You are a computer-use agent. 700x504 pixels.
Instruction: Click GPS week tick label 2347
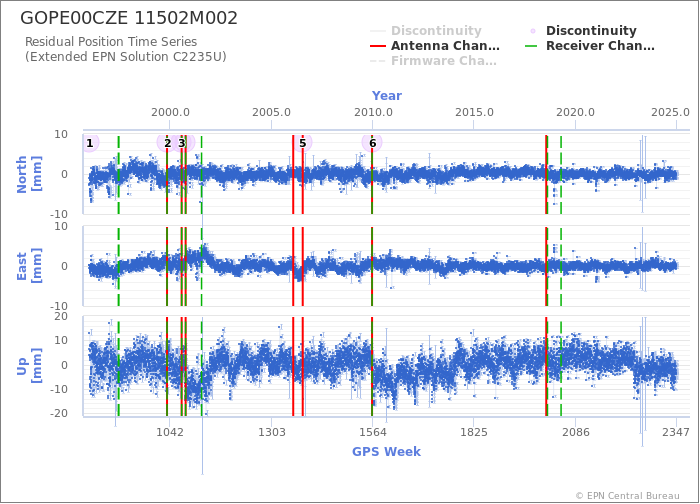[676, 432]
